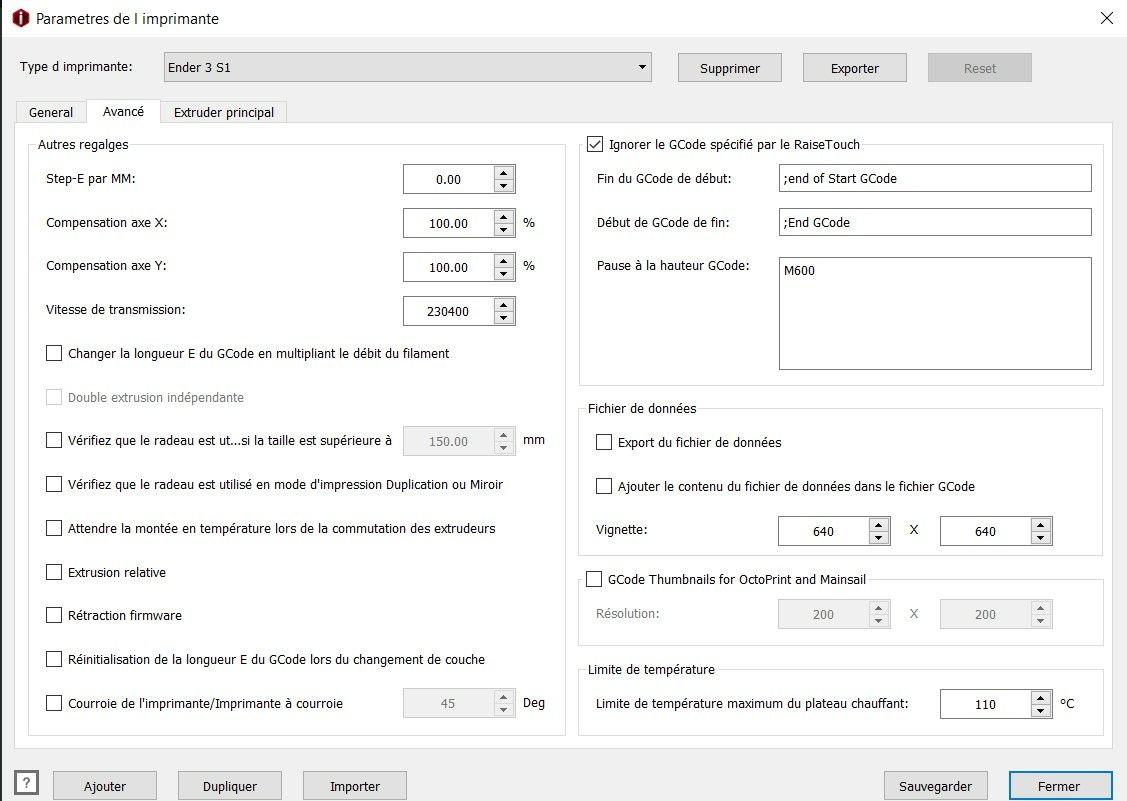This screenshot has width=1127, height=801.
Task: Enable GCode Thumbnails for OctoPrint checkbox
Action: [x=594, y=580]
